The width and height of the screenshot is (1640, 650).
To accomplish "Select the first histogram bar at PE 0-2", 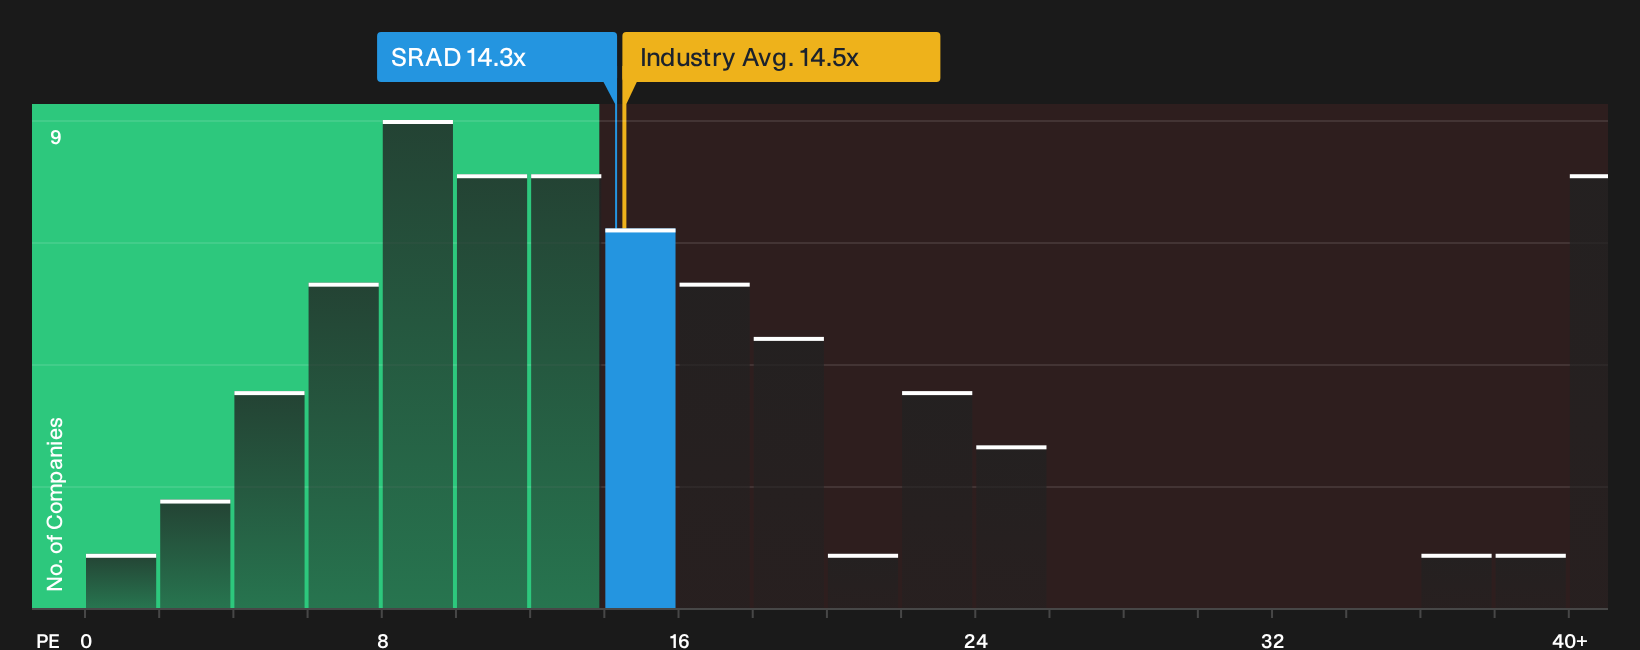I will coord(121,581).
